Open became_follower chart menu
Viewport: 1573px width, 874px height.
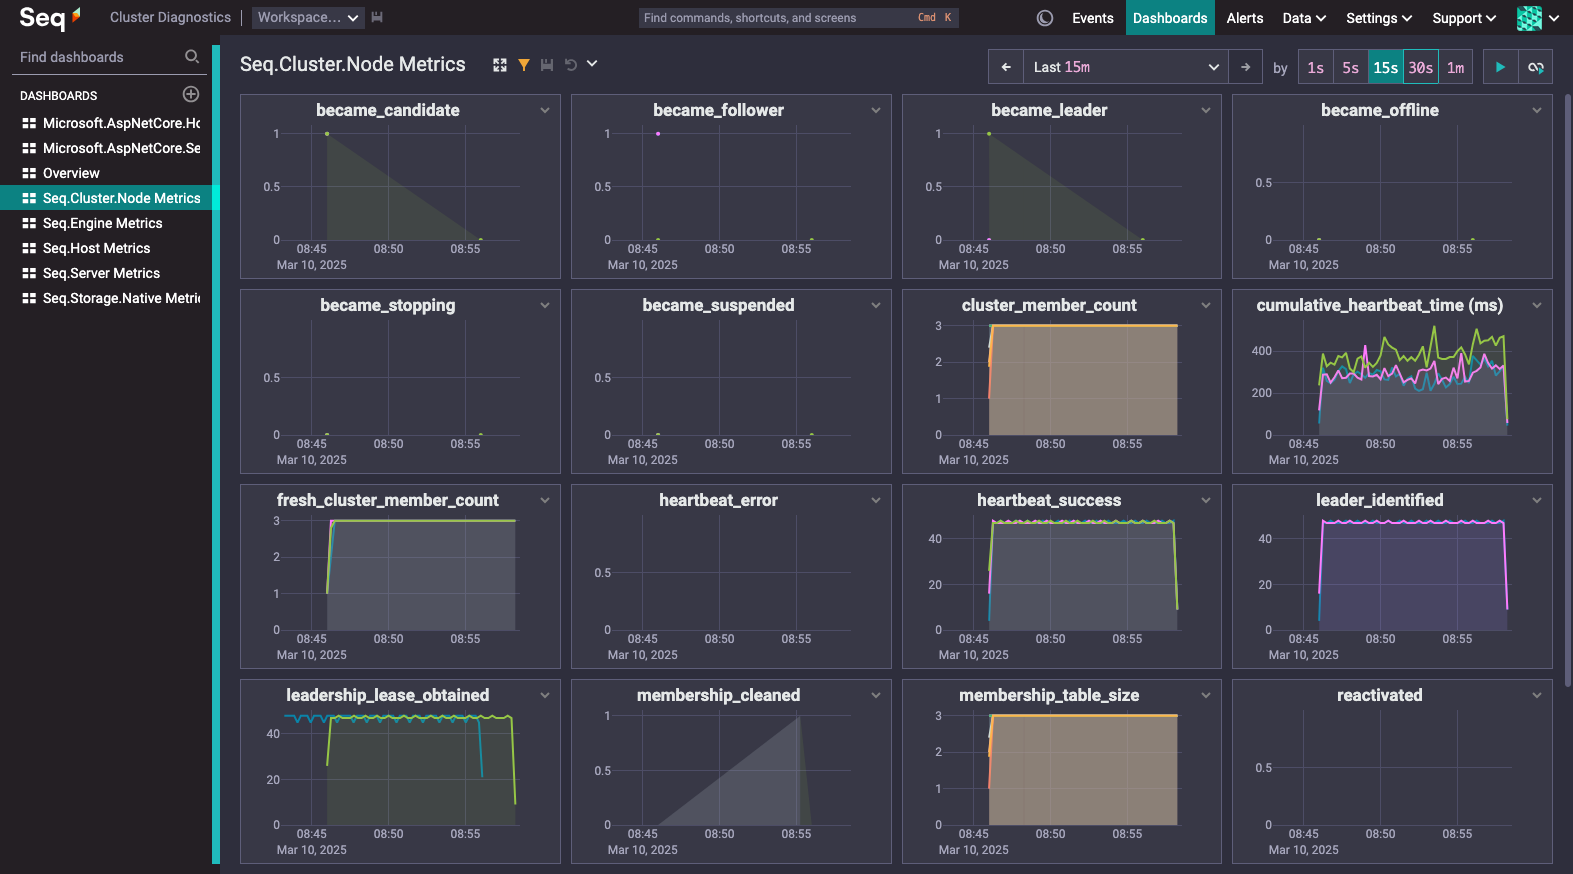pyautogui.click(x=876, y=110)
